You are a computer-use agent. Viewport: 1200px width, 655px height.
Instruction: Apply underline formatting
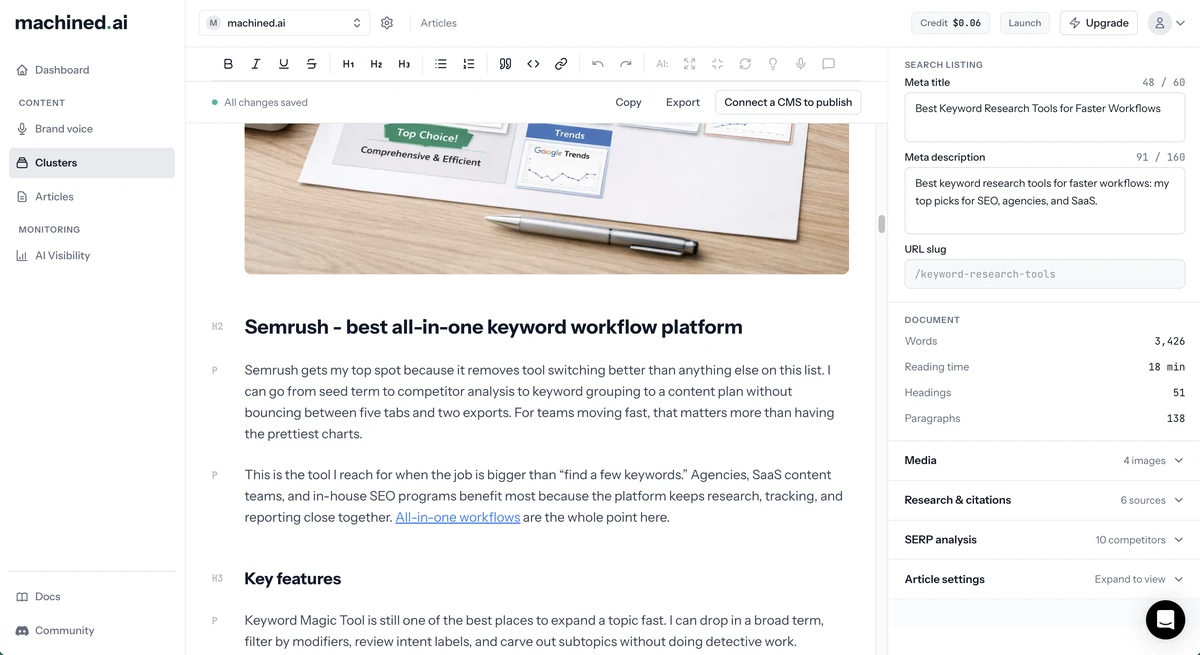pyautogui.click(x=284, y=64)
